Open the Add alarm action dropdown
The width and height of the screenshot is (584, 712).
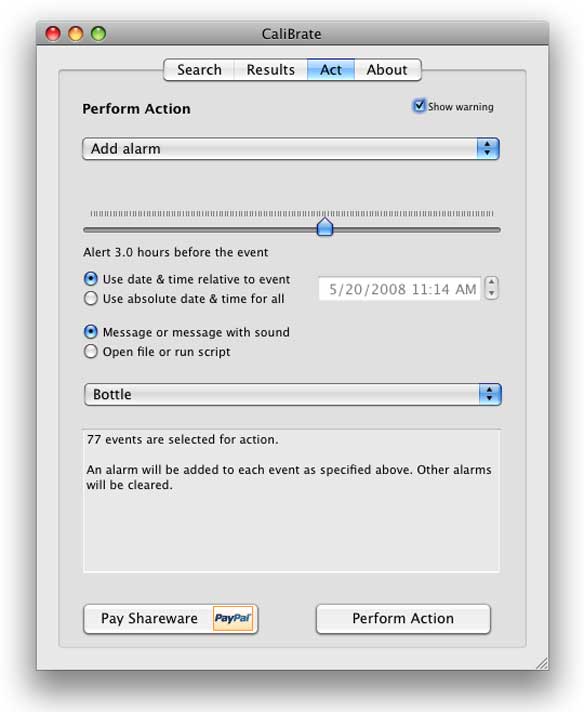click(x=291, y=149)
